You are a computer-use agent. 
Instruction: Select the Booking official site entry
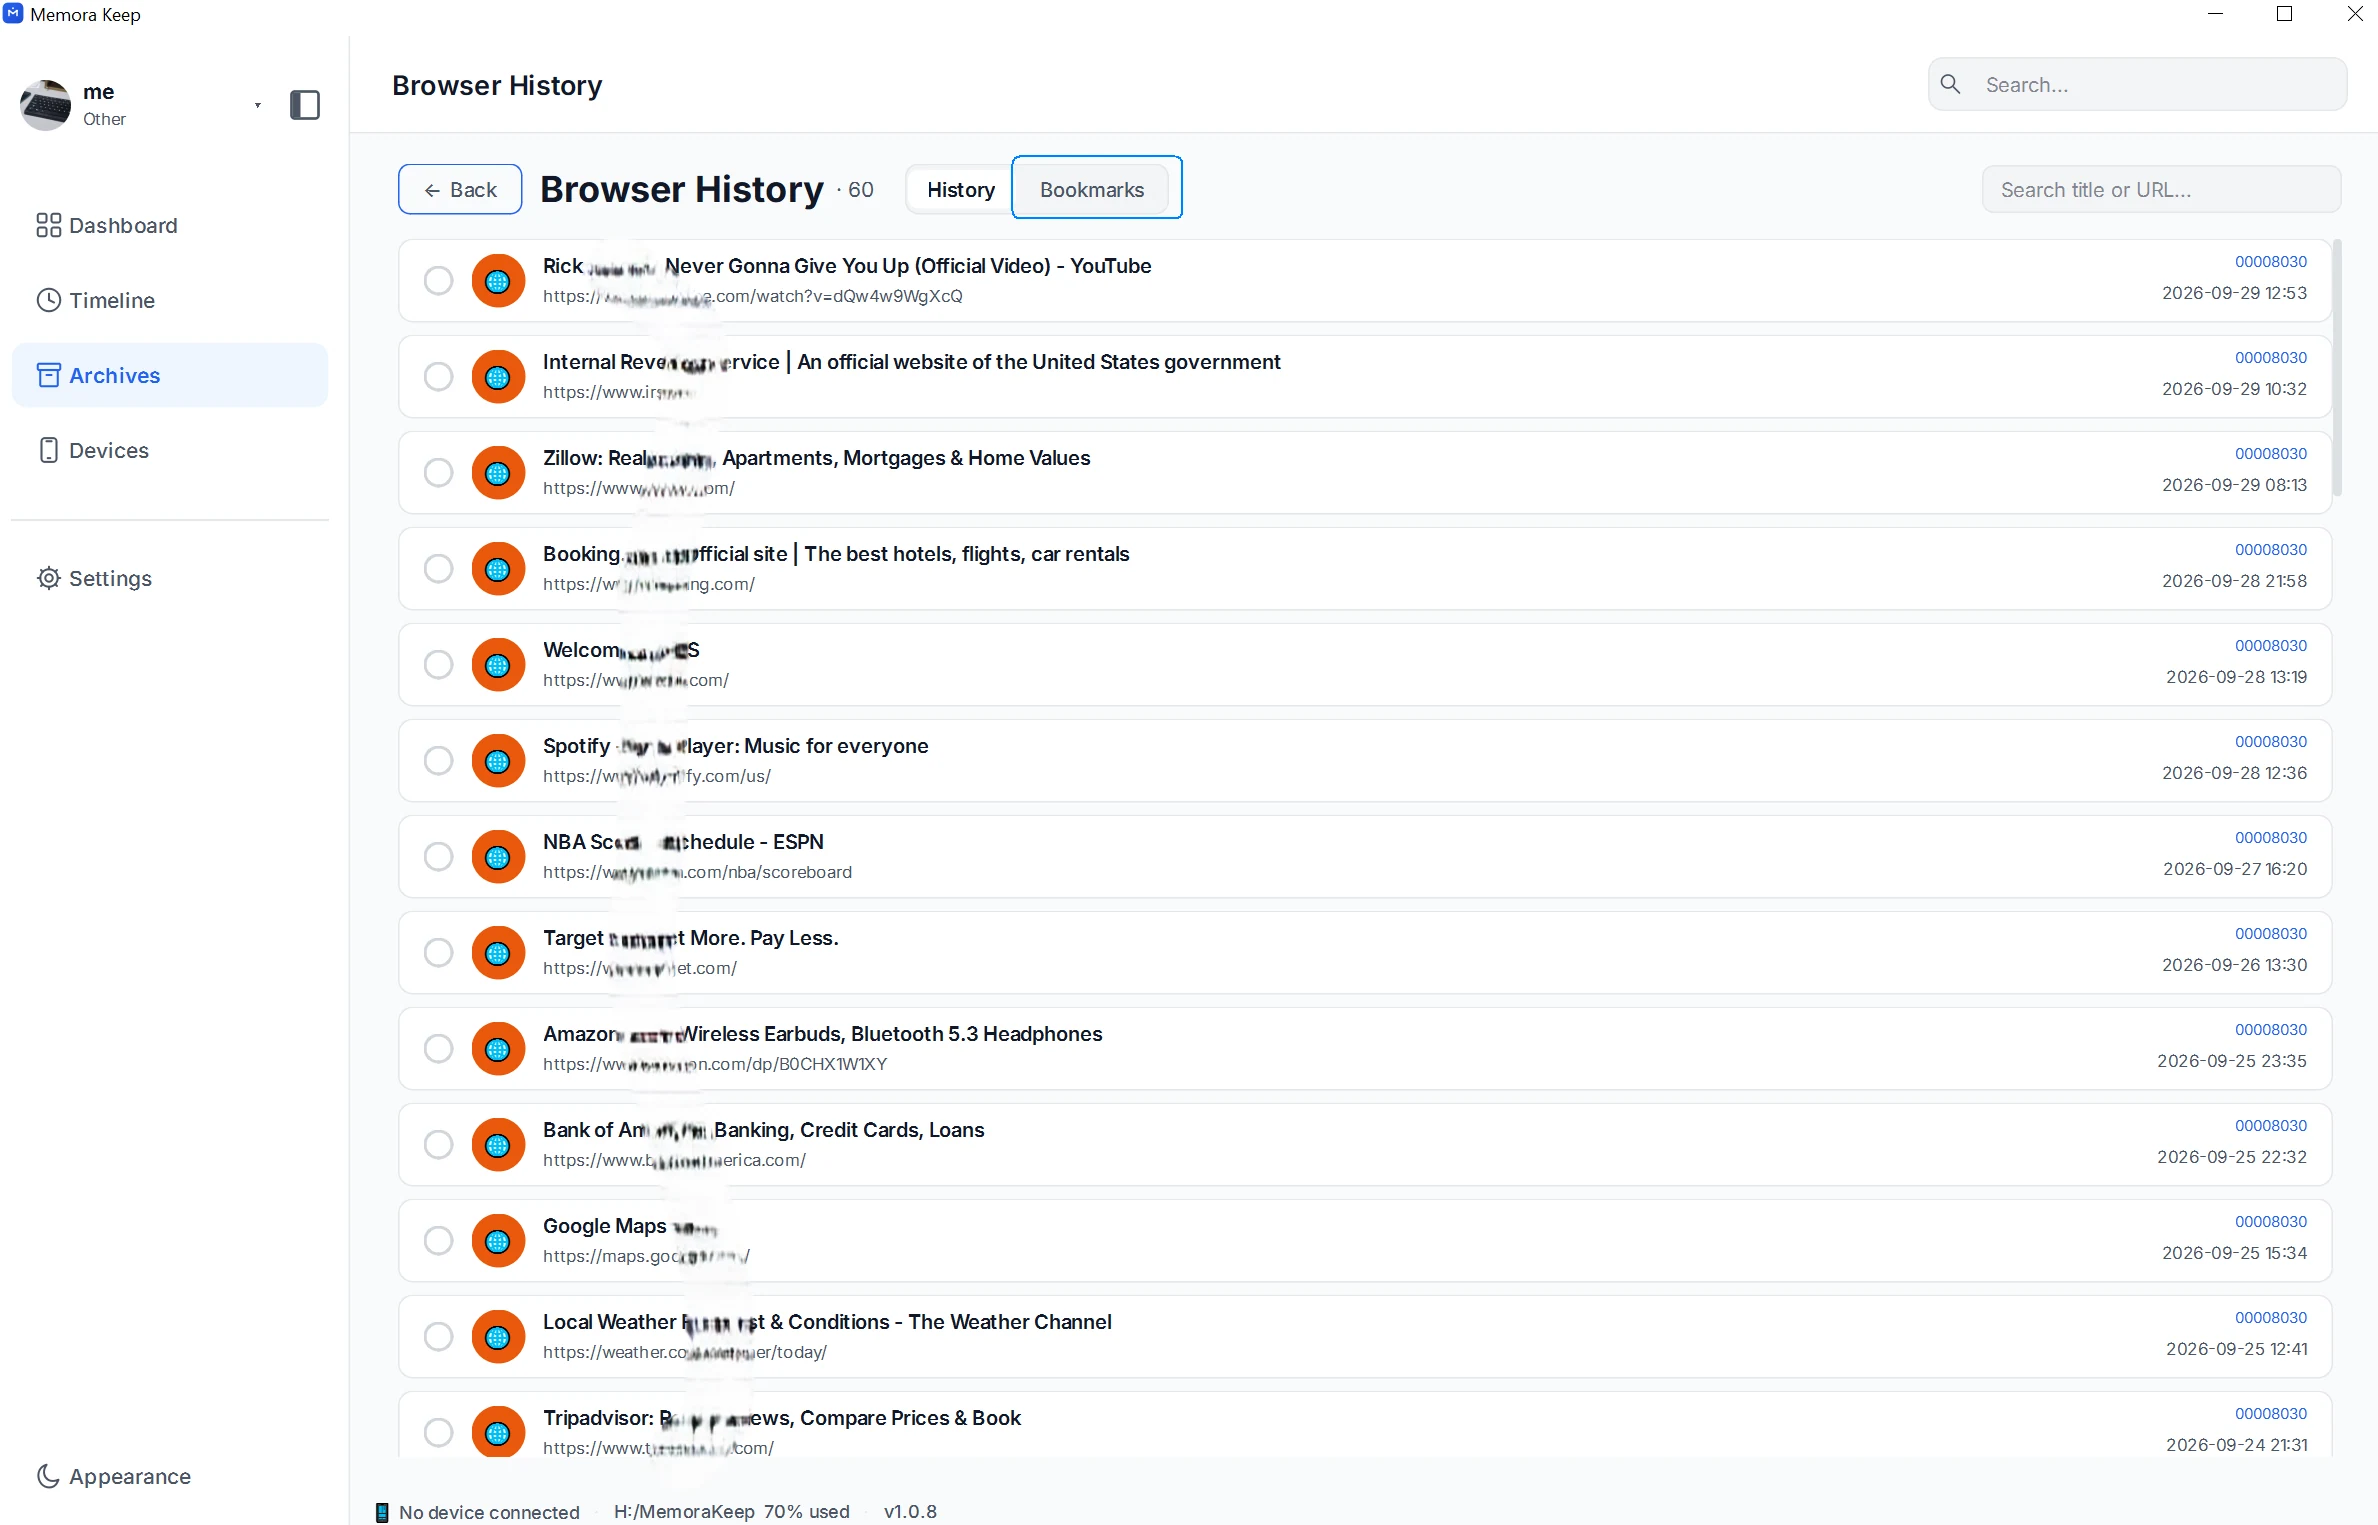[x=438, y=569]
